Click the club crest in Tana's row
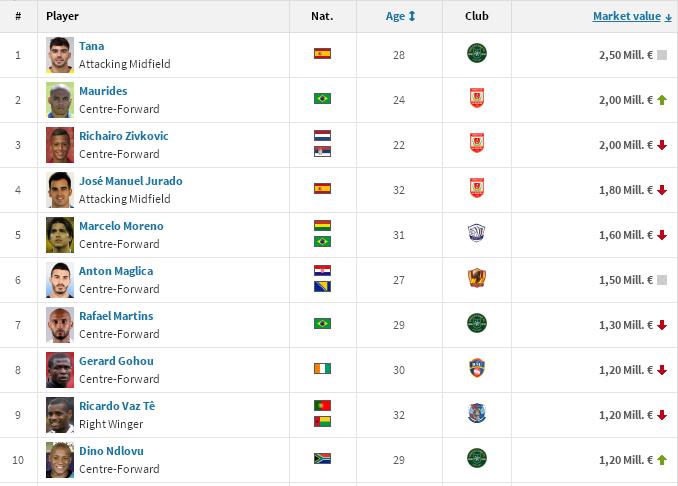 [477, 54]
